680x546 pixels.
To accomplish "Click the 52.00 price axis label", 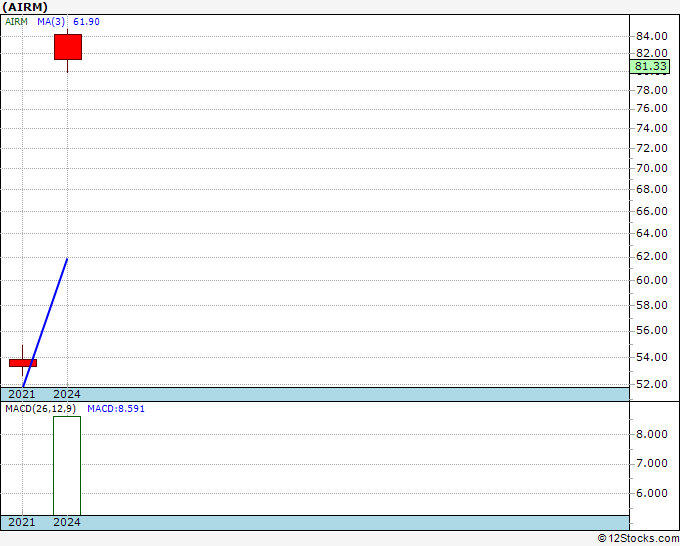I will pyautogui.click(x=651, y=384).
